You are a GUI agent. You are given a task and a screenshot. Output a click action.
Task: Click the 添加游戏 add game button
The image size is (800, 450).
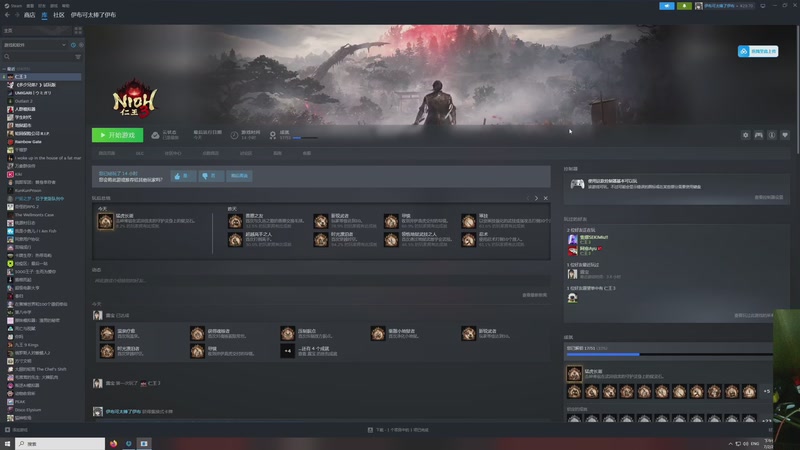(16, 430)
